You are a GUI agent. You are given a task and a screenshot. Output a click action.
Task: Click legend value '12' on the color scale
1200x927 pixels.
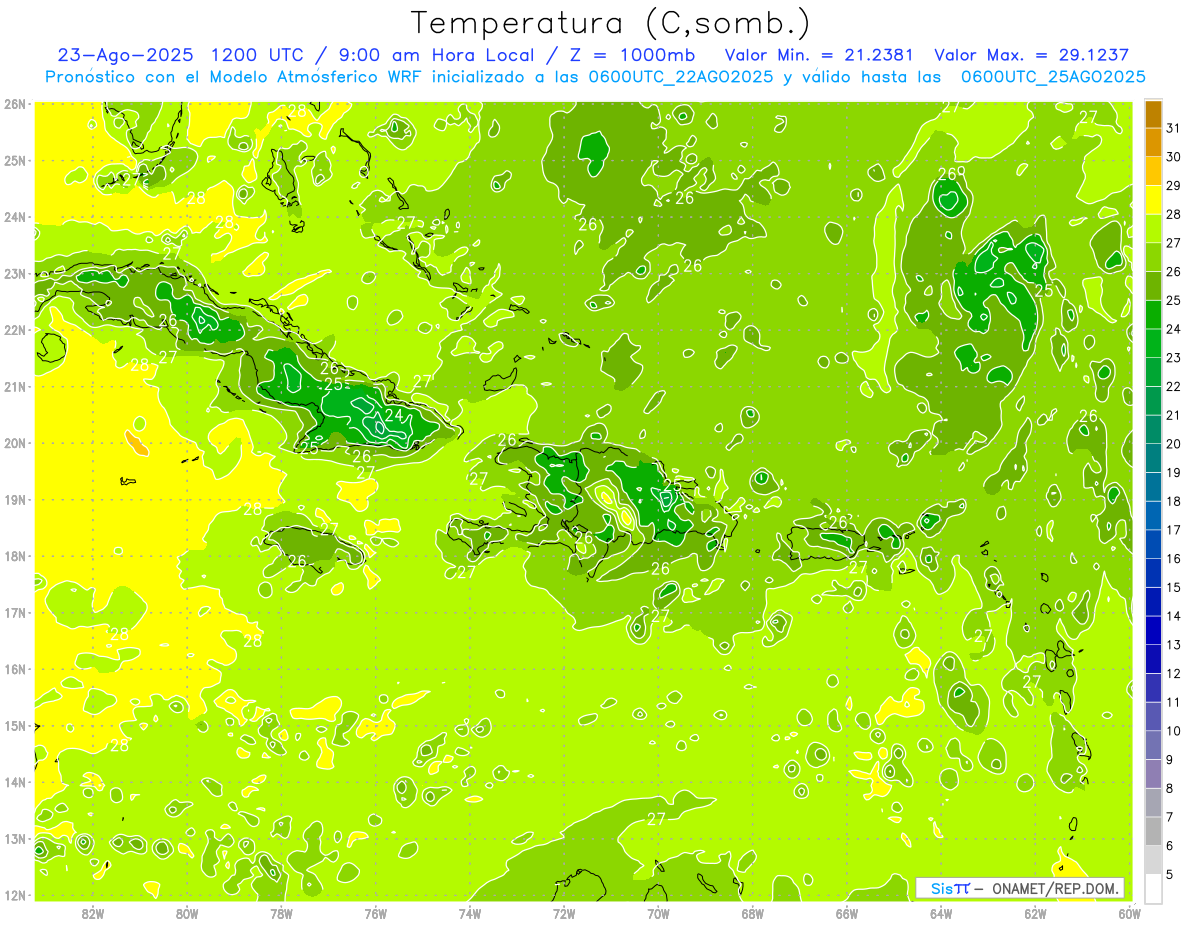[1173, 674]
